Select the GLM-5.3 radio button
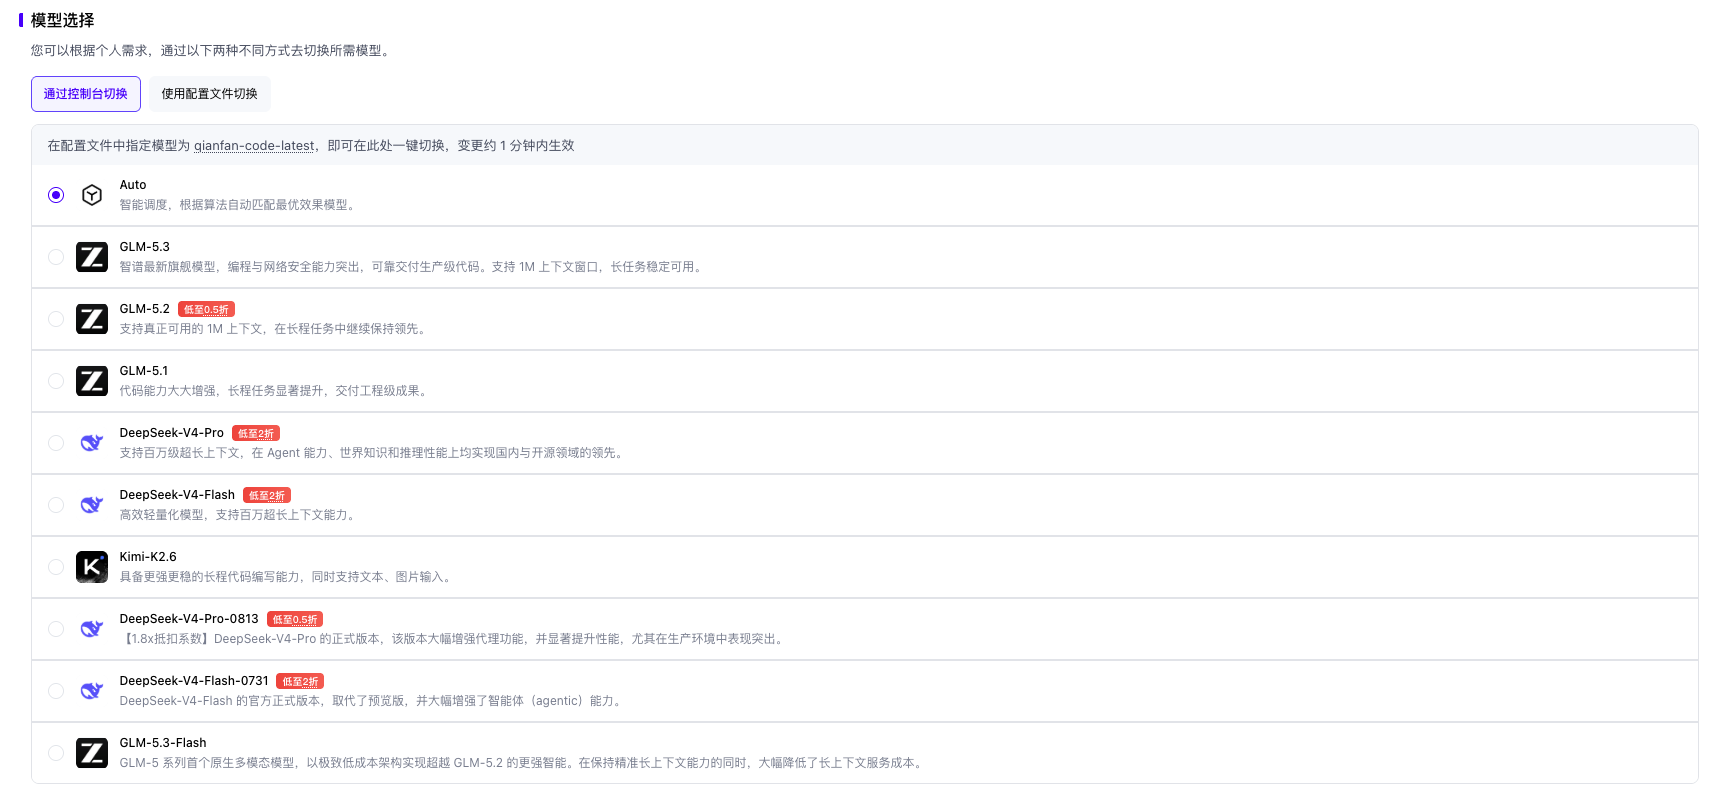1722x792 pixels. point(56,257)
